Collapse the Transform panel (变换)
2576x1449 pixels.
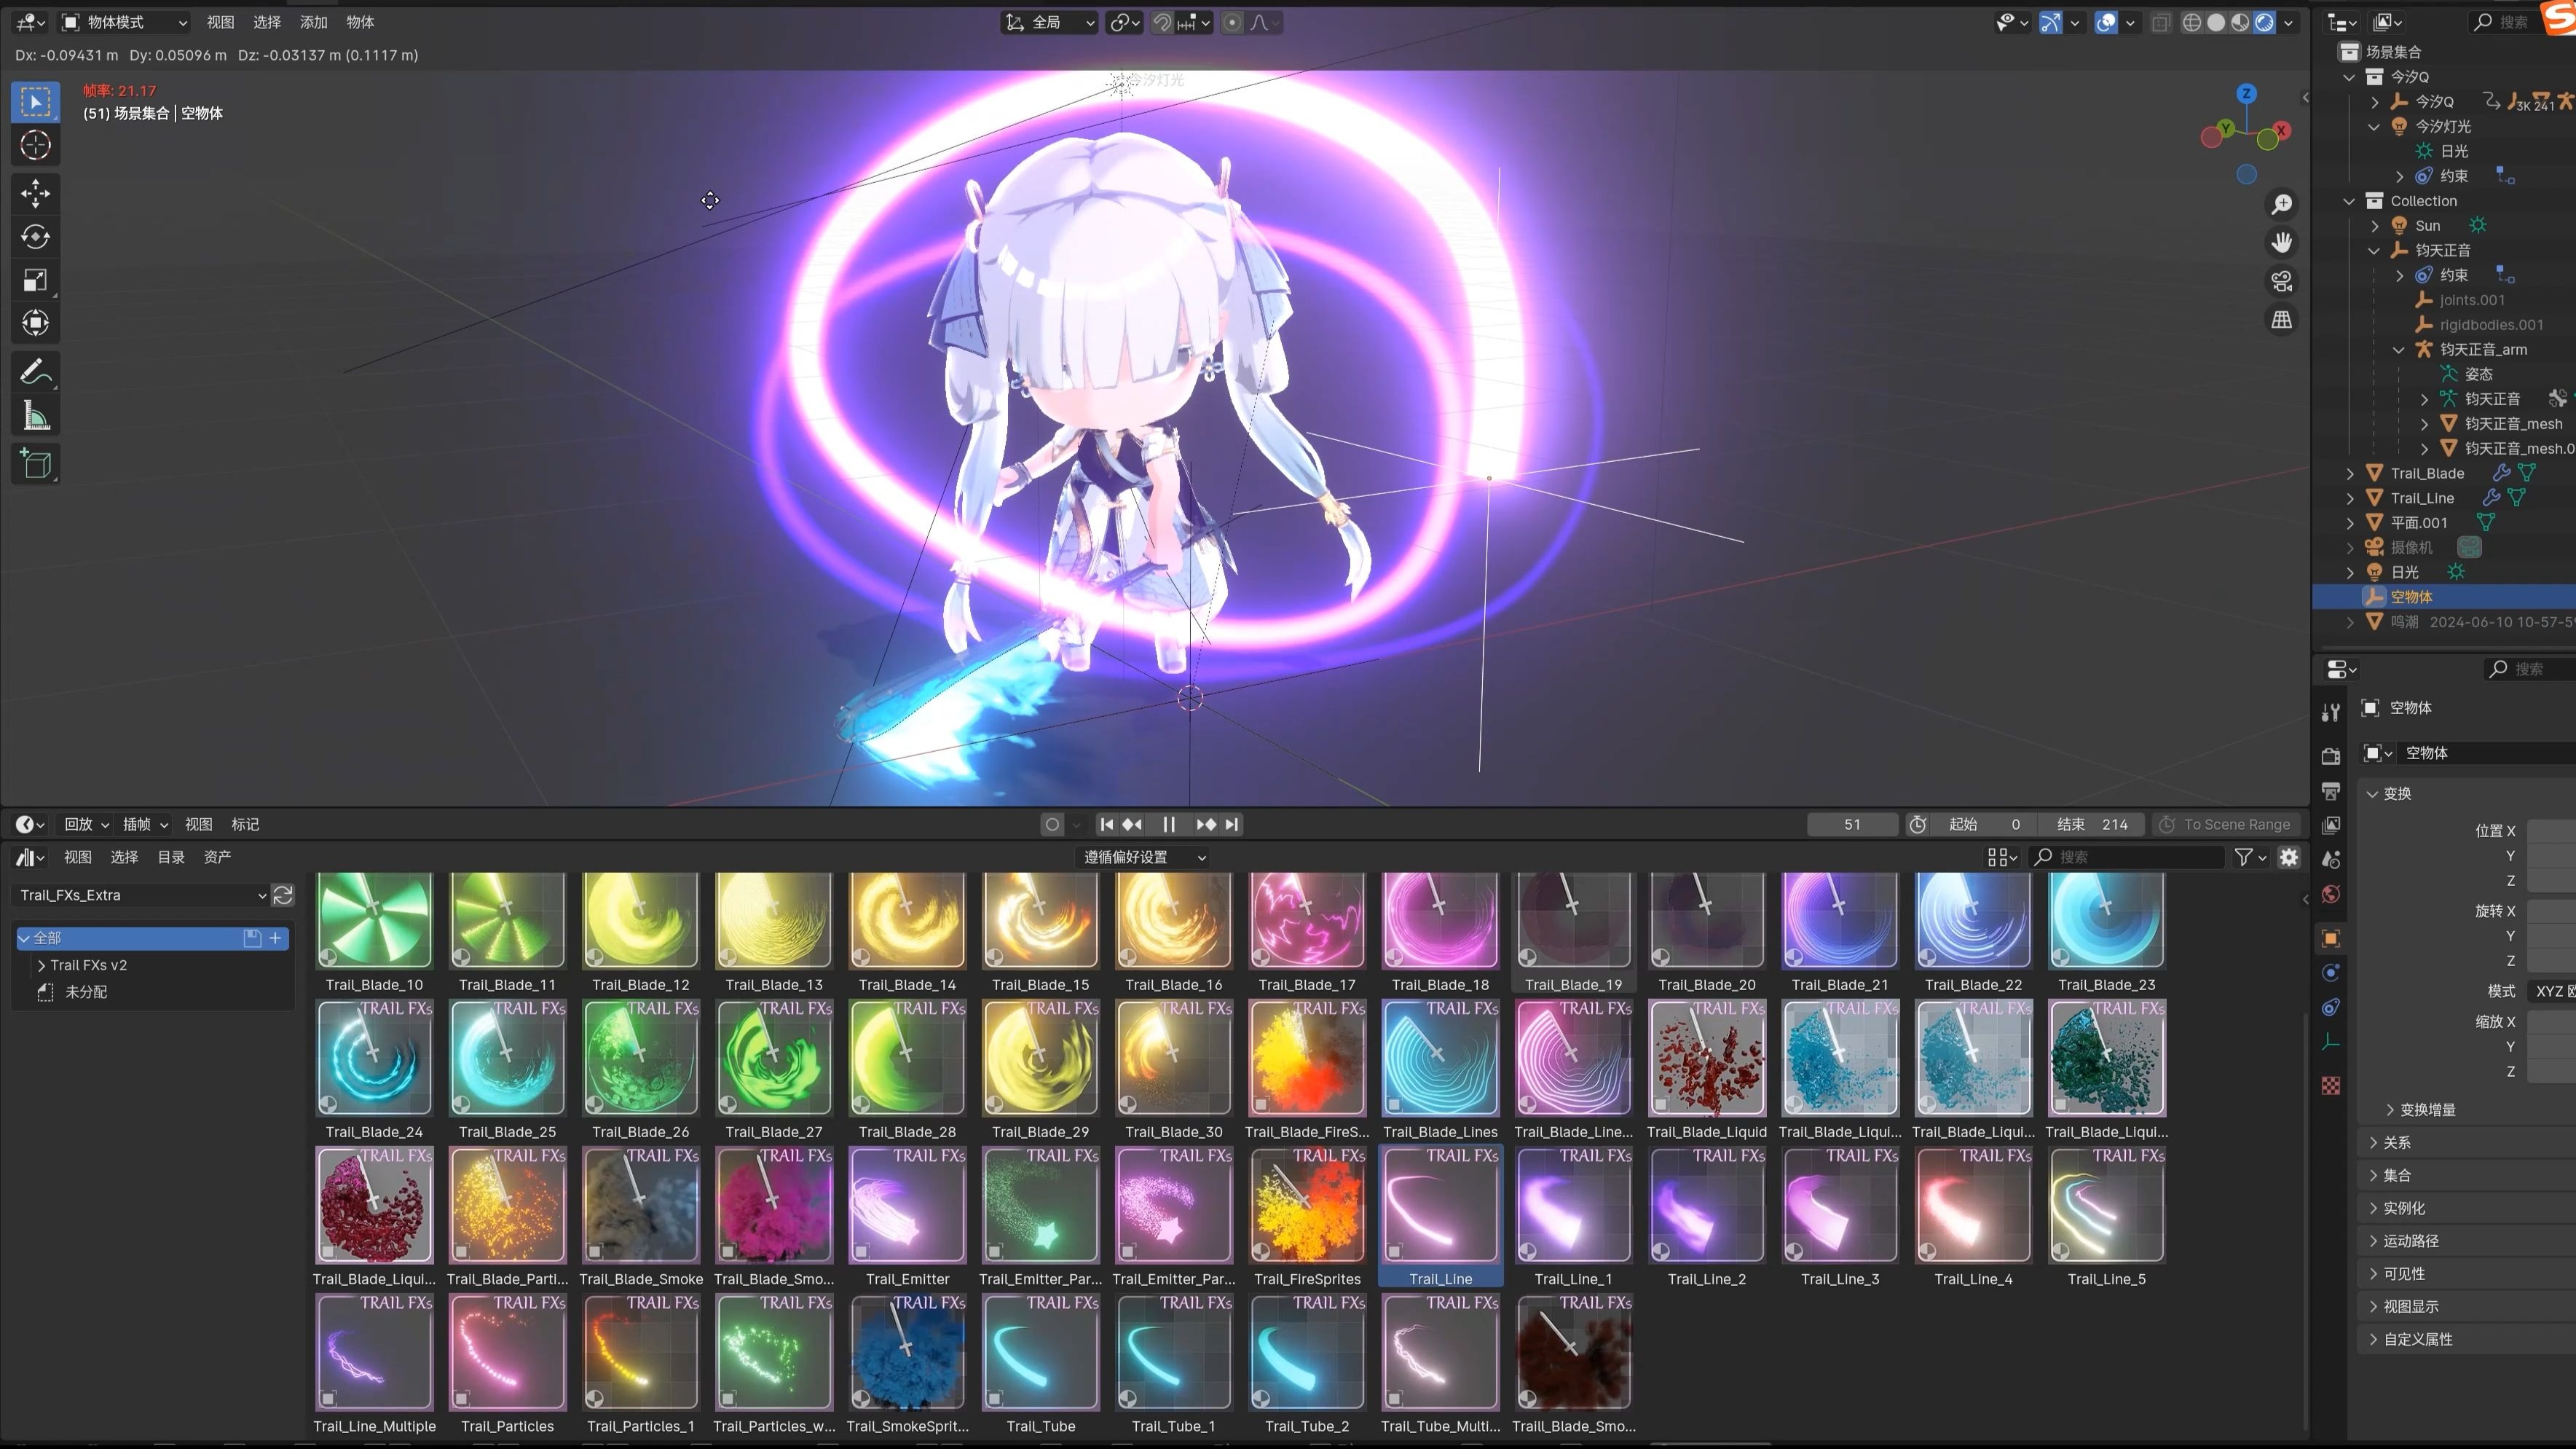pos(2396,793)
